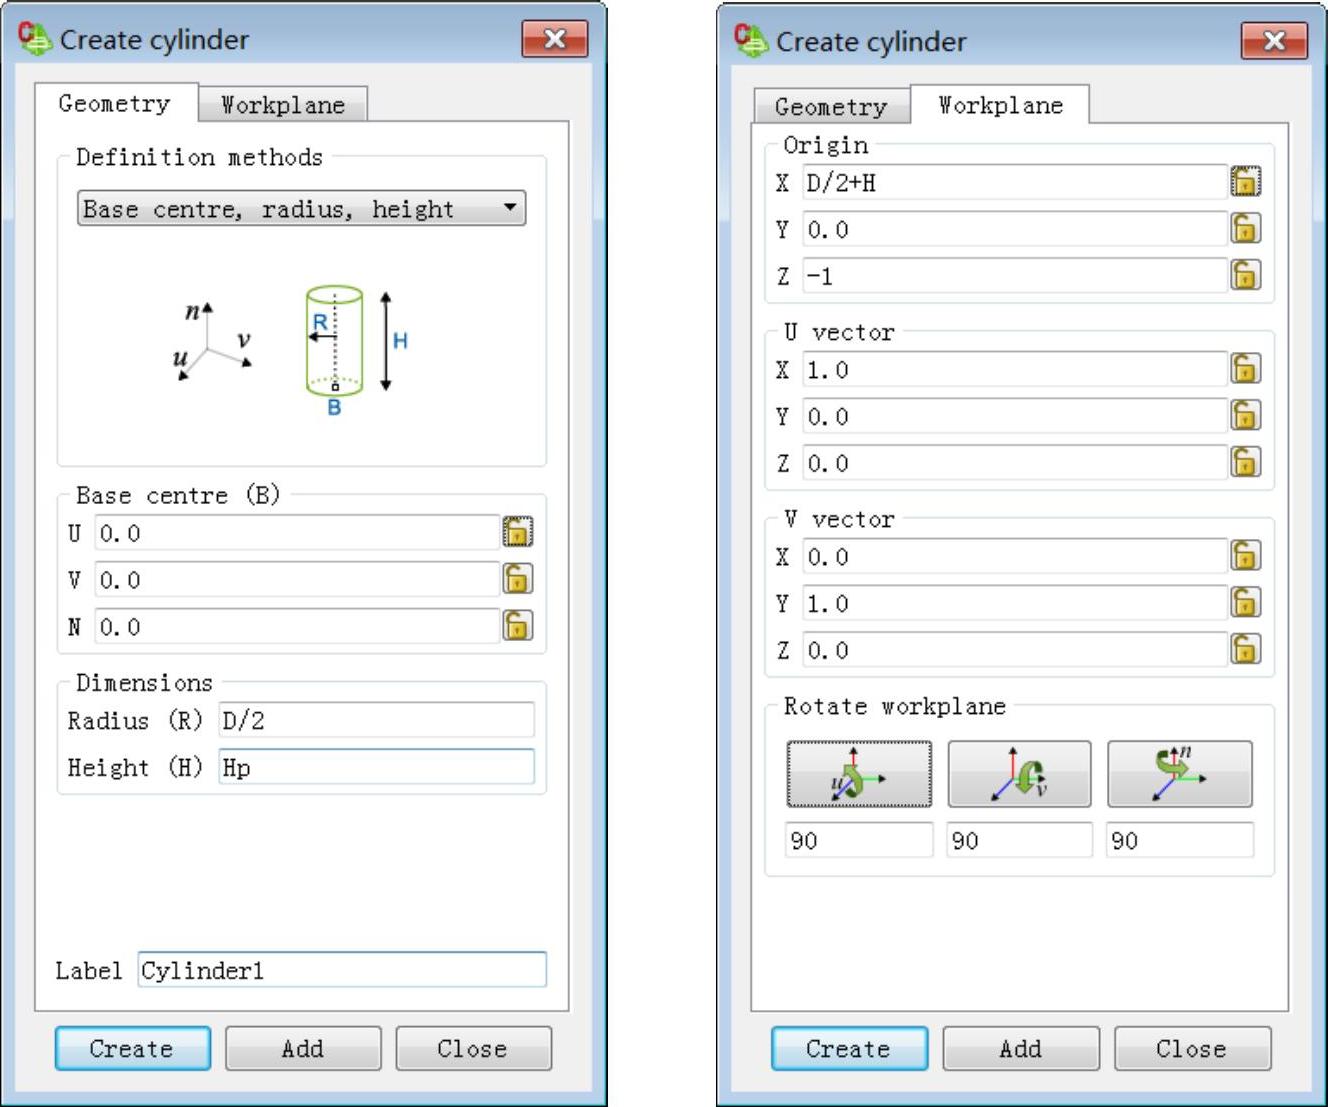Click angle field under N rotate button
The width and height of the screenshot is (1328, 1107).
[x=1180, y=840]
